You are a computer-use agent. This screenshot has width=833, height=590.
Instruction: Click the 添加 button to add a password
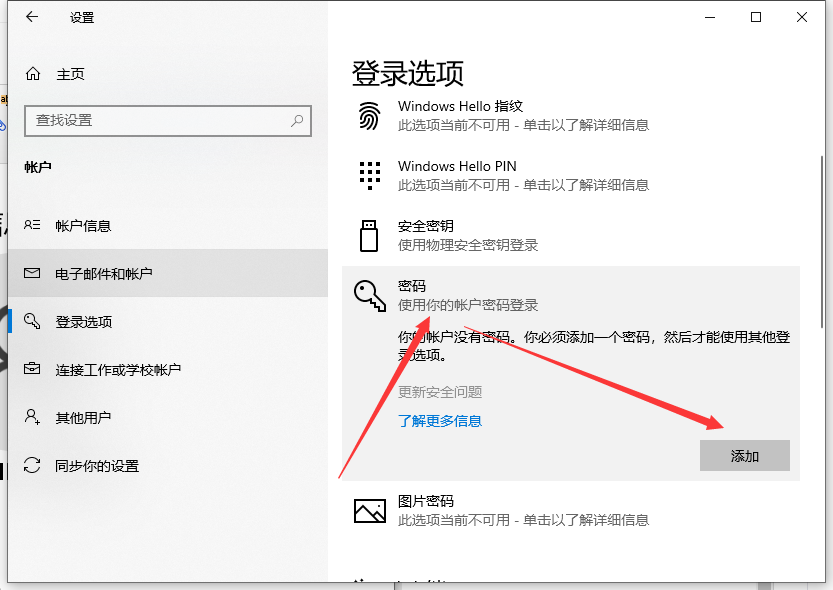pos(744,455)
